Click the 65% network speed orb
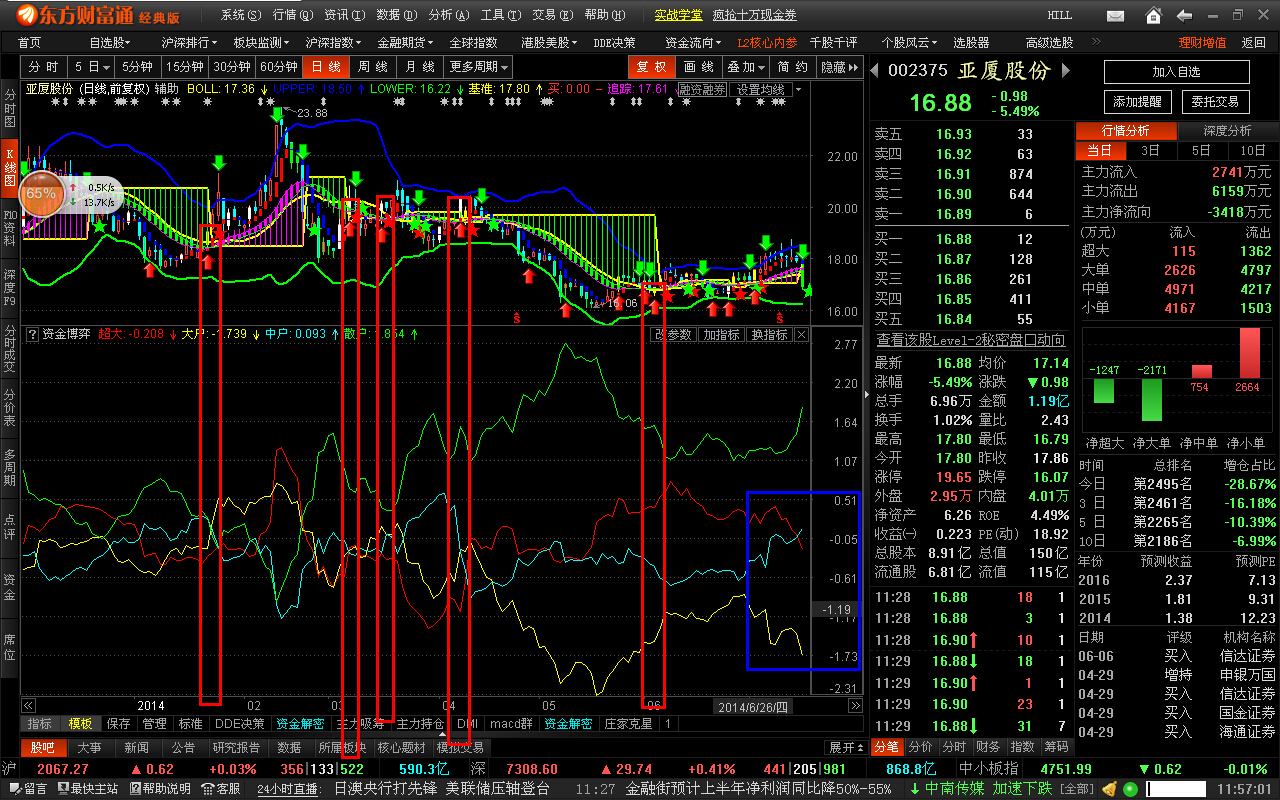The width and height of the screenshot is (1280, 800). 41,193
